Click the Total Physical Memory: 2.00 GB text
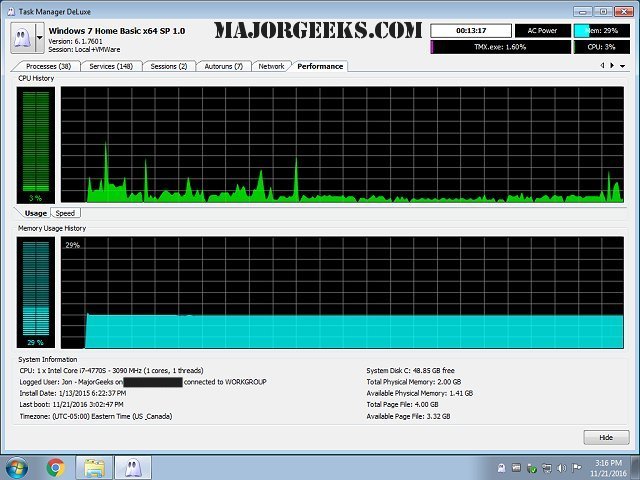The width and height of the screenshot is (640, 480). pyautogui.click(x=413, y=382)
